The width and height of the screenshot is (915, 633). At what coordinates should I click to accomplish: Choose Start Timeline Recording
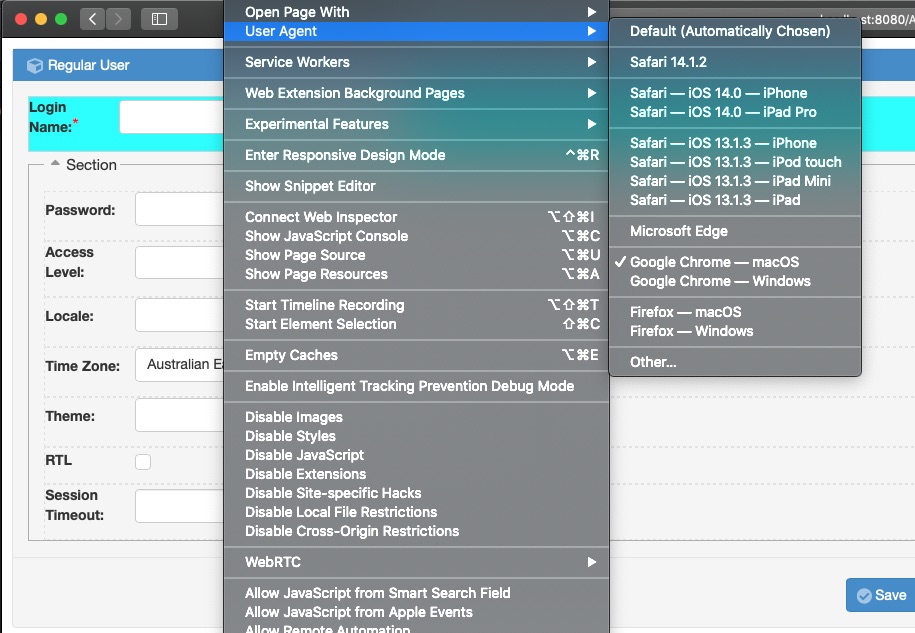(x=417, y=305)
